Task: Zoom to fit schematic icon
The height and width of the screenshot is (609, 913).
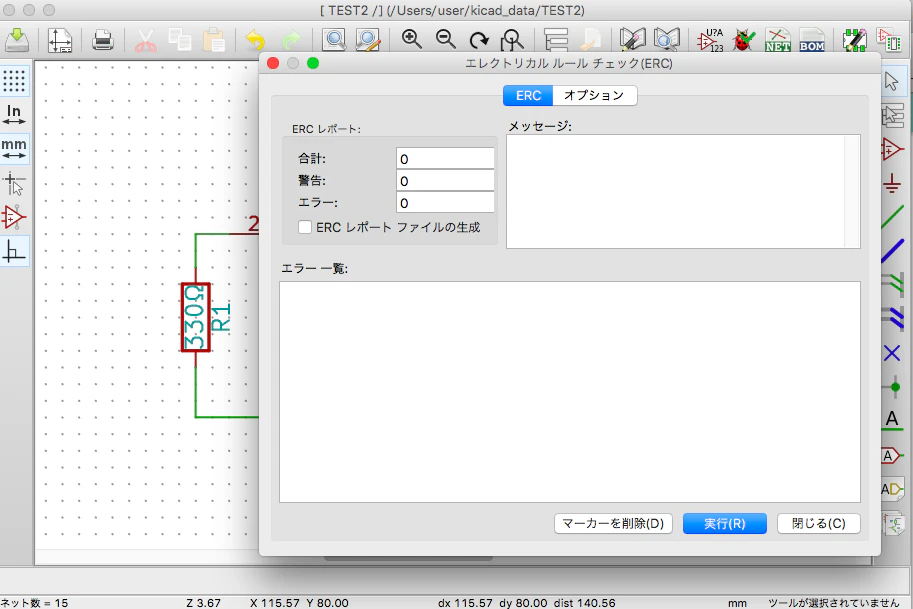Action: click(512, 40)
